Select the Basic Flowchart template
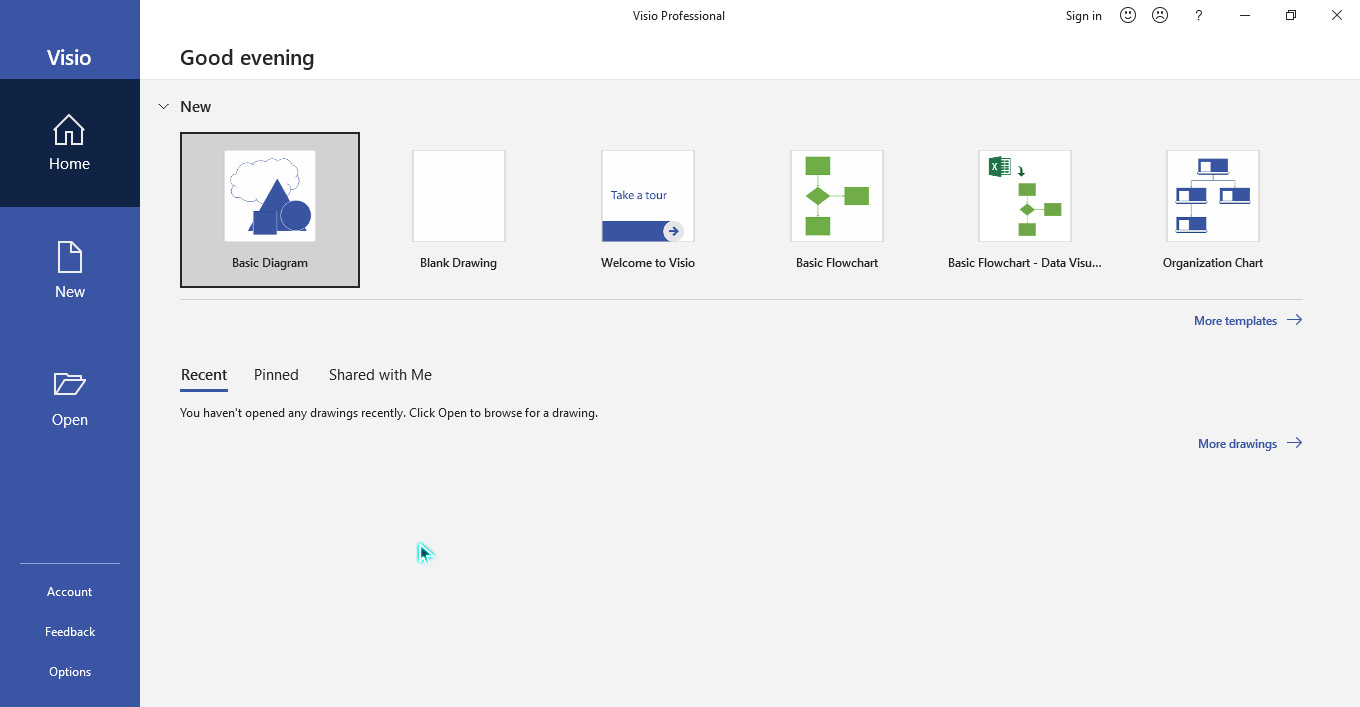The height and width of the screenshot is (707, 1360). (x=837, y=210)
